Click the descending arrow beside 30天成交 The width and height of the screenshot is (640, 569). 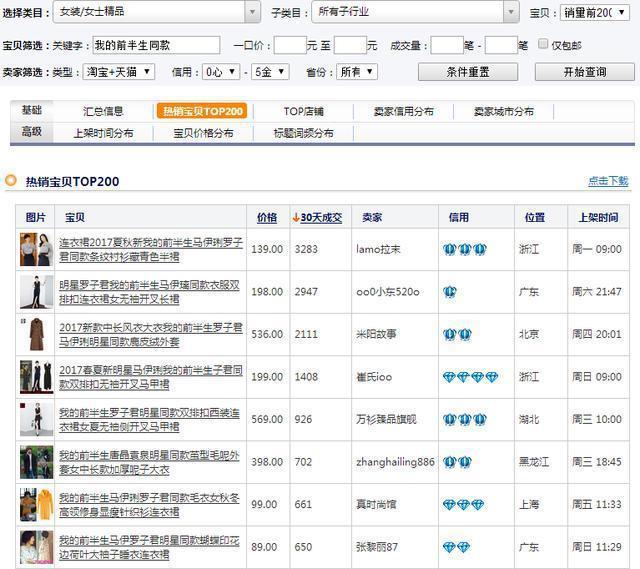pos(296,217)
